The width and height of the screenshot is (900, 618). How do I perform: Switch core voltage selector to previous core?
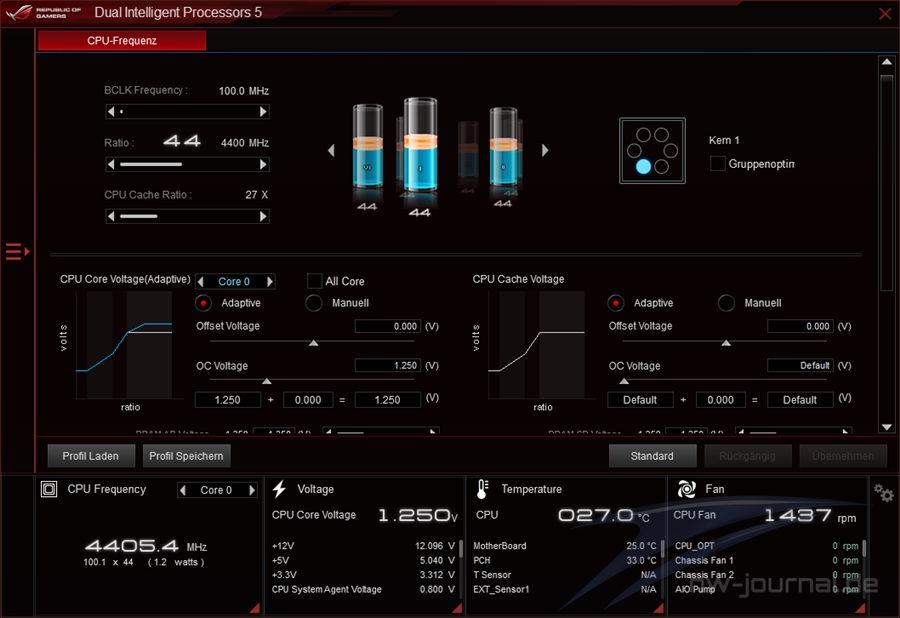pos(200,282)
